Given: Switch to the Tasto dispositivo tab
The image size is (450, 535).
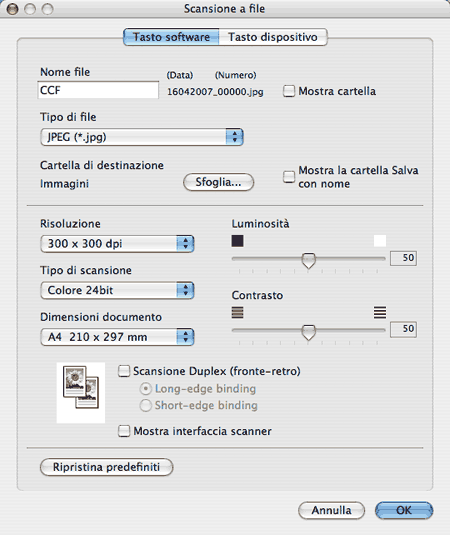Looking at the screenshot, I should tap(273, 37).
